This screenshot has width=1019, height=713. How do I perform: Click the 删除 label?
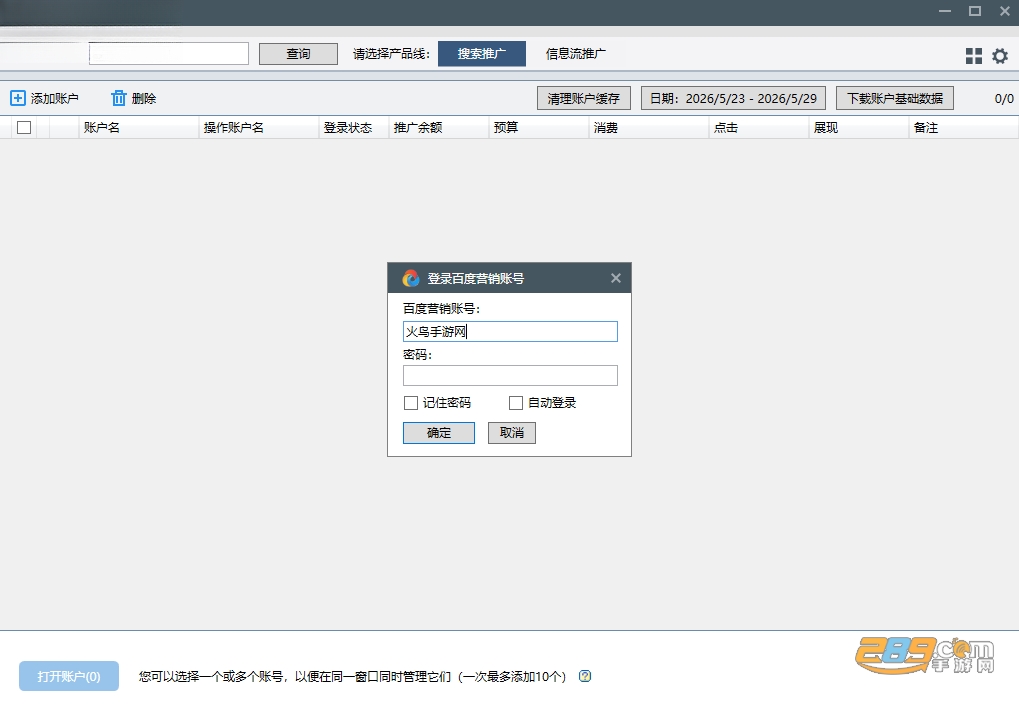pyautogui.click(x=144, y=98)
